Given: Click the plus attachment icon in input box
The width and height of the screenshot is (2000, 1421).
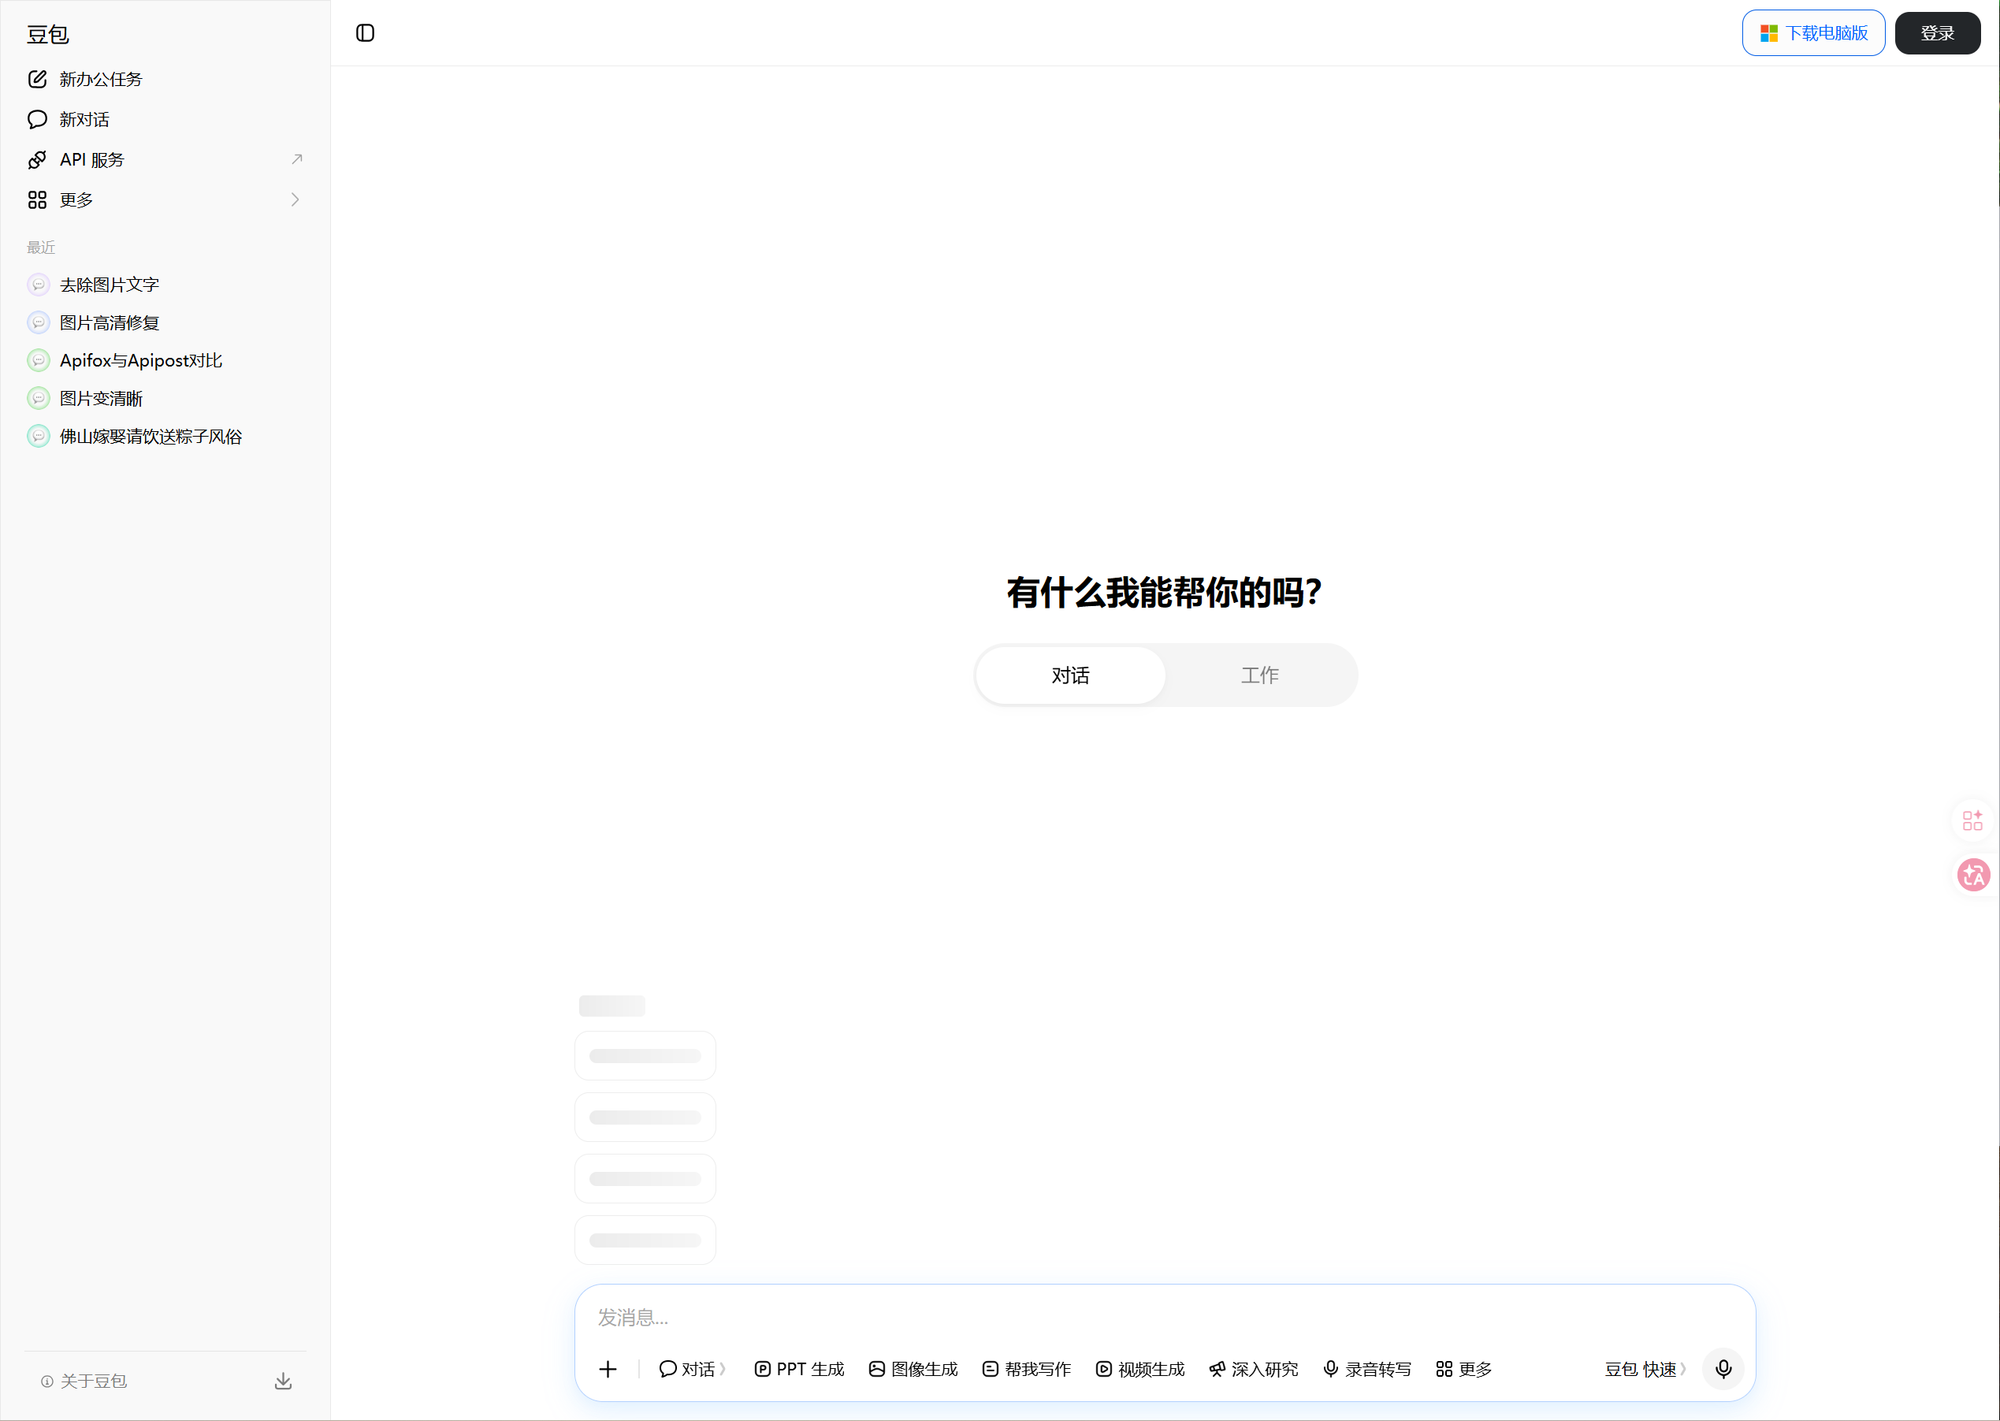Looking at the screenshot, I should pos(608,1369).
